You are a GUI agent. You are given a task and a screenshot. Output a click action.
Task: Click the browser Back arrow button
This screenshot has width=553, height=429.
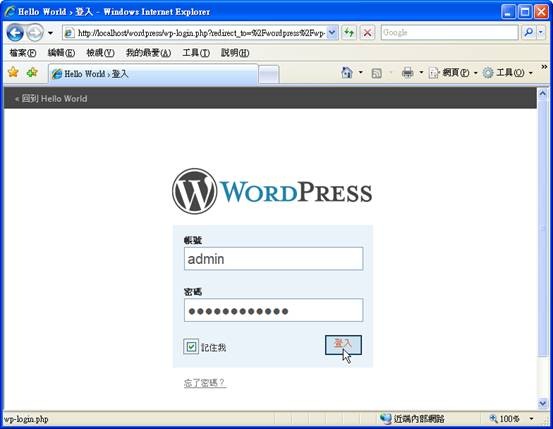coord(15,33)
